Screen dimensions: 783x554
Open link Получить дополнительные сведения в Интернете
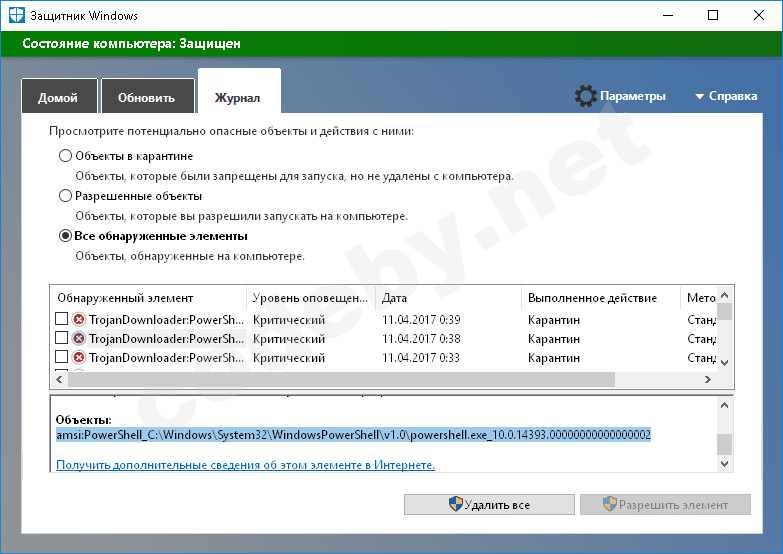pyautogui.click(x=245, y=465)
